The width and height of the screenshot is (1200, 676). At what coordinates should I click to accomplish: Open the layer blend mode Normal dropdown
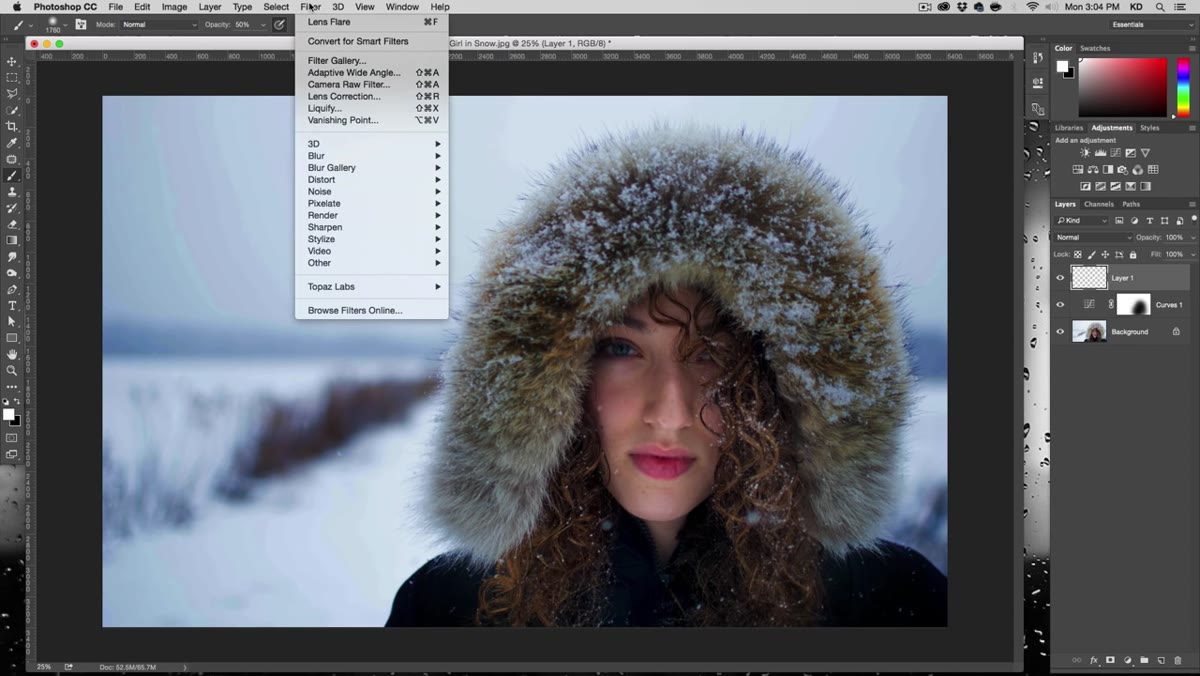[1094, 238]
